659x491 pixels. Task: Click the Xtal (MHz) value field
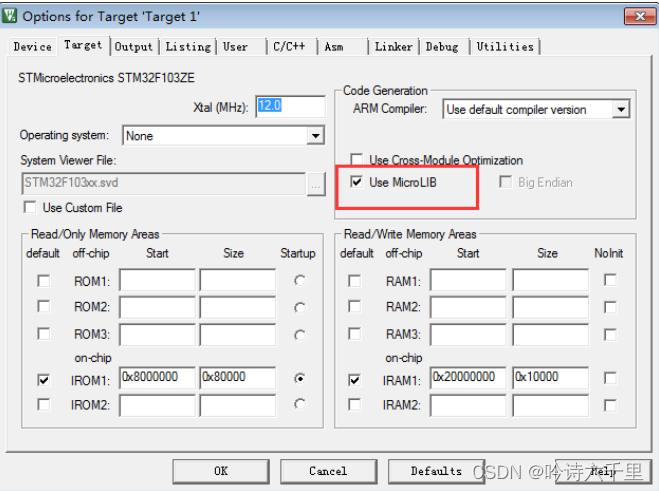290,106
